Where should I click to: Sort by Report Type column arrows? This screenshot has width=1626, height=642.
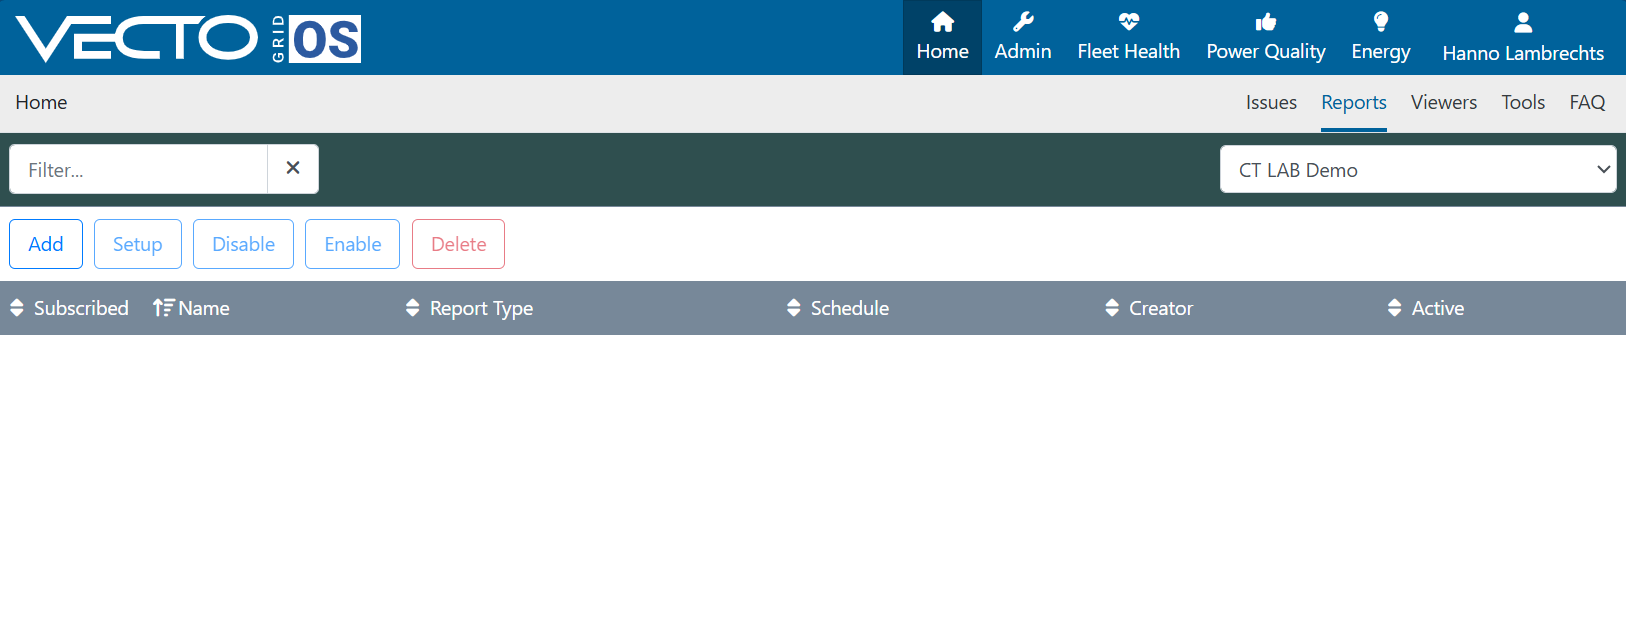point(413,308)
